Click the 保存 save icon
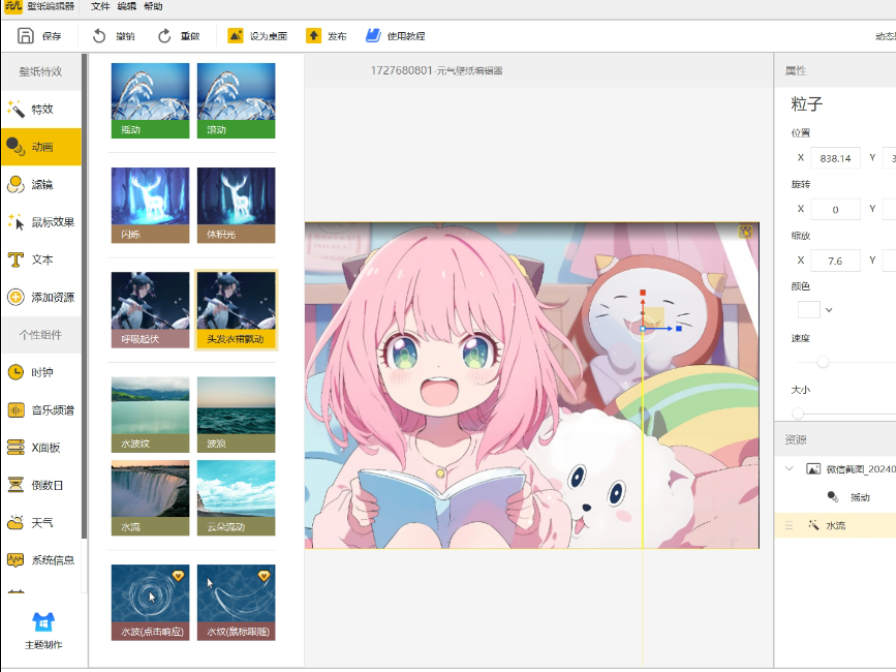This screenshot has width=896, height=672. point(25,36)
